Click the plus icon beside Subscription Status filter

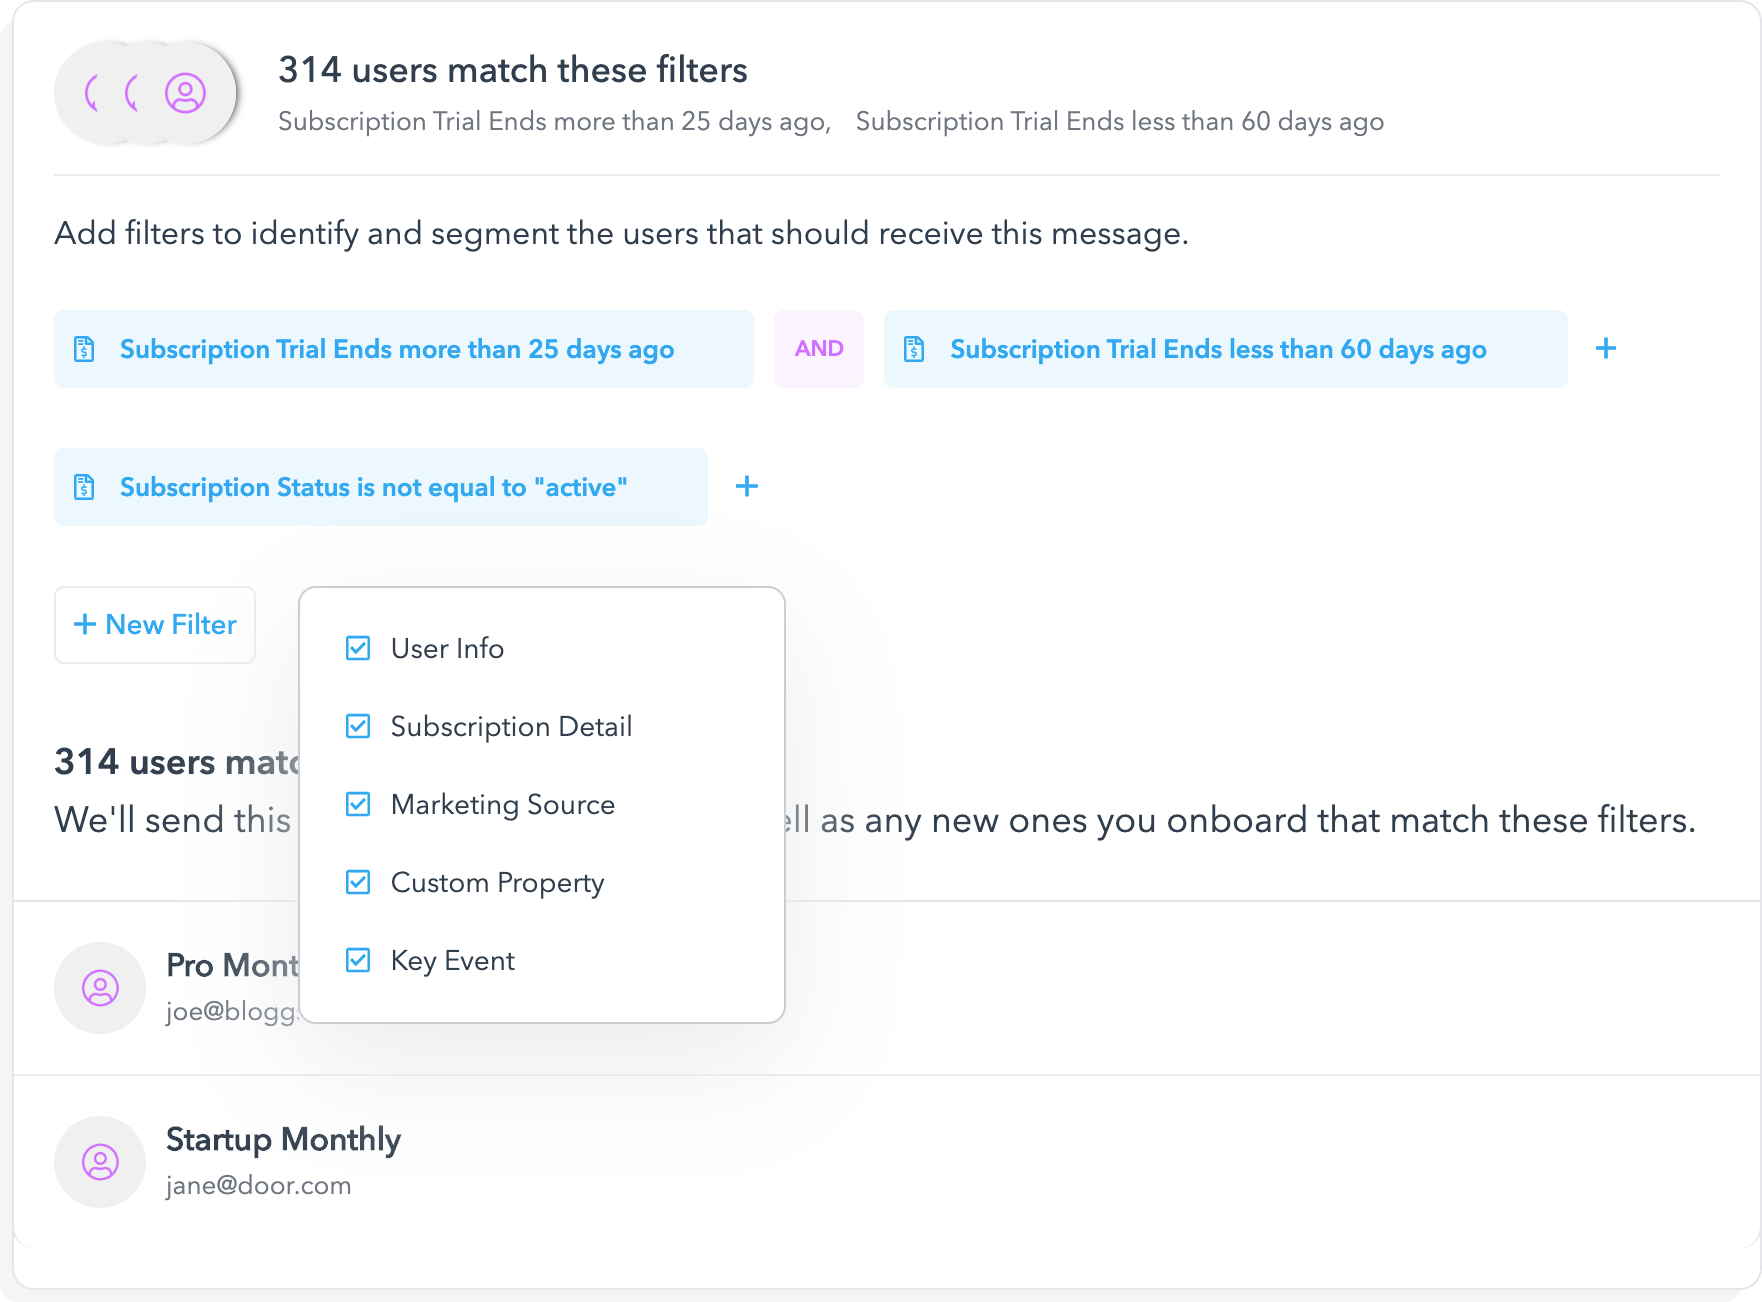[x=747, y=486]
